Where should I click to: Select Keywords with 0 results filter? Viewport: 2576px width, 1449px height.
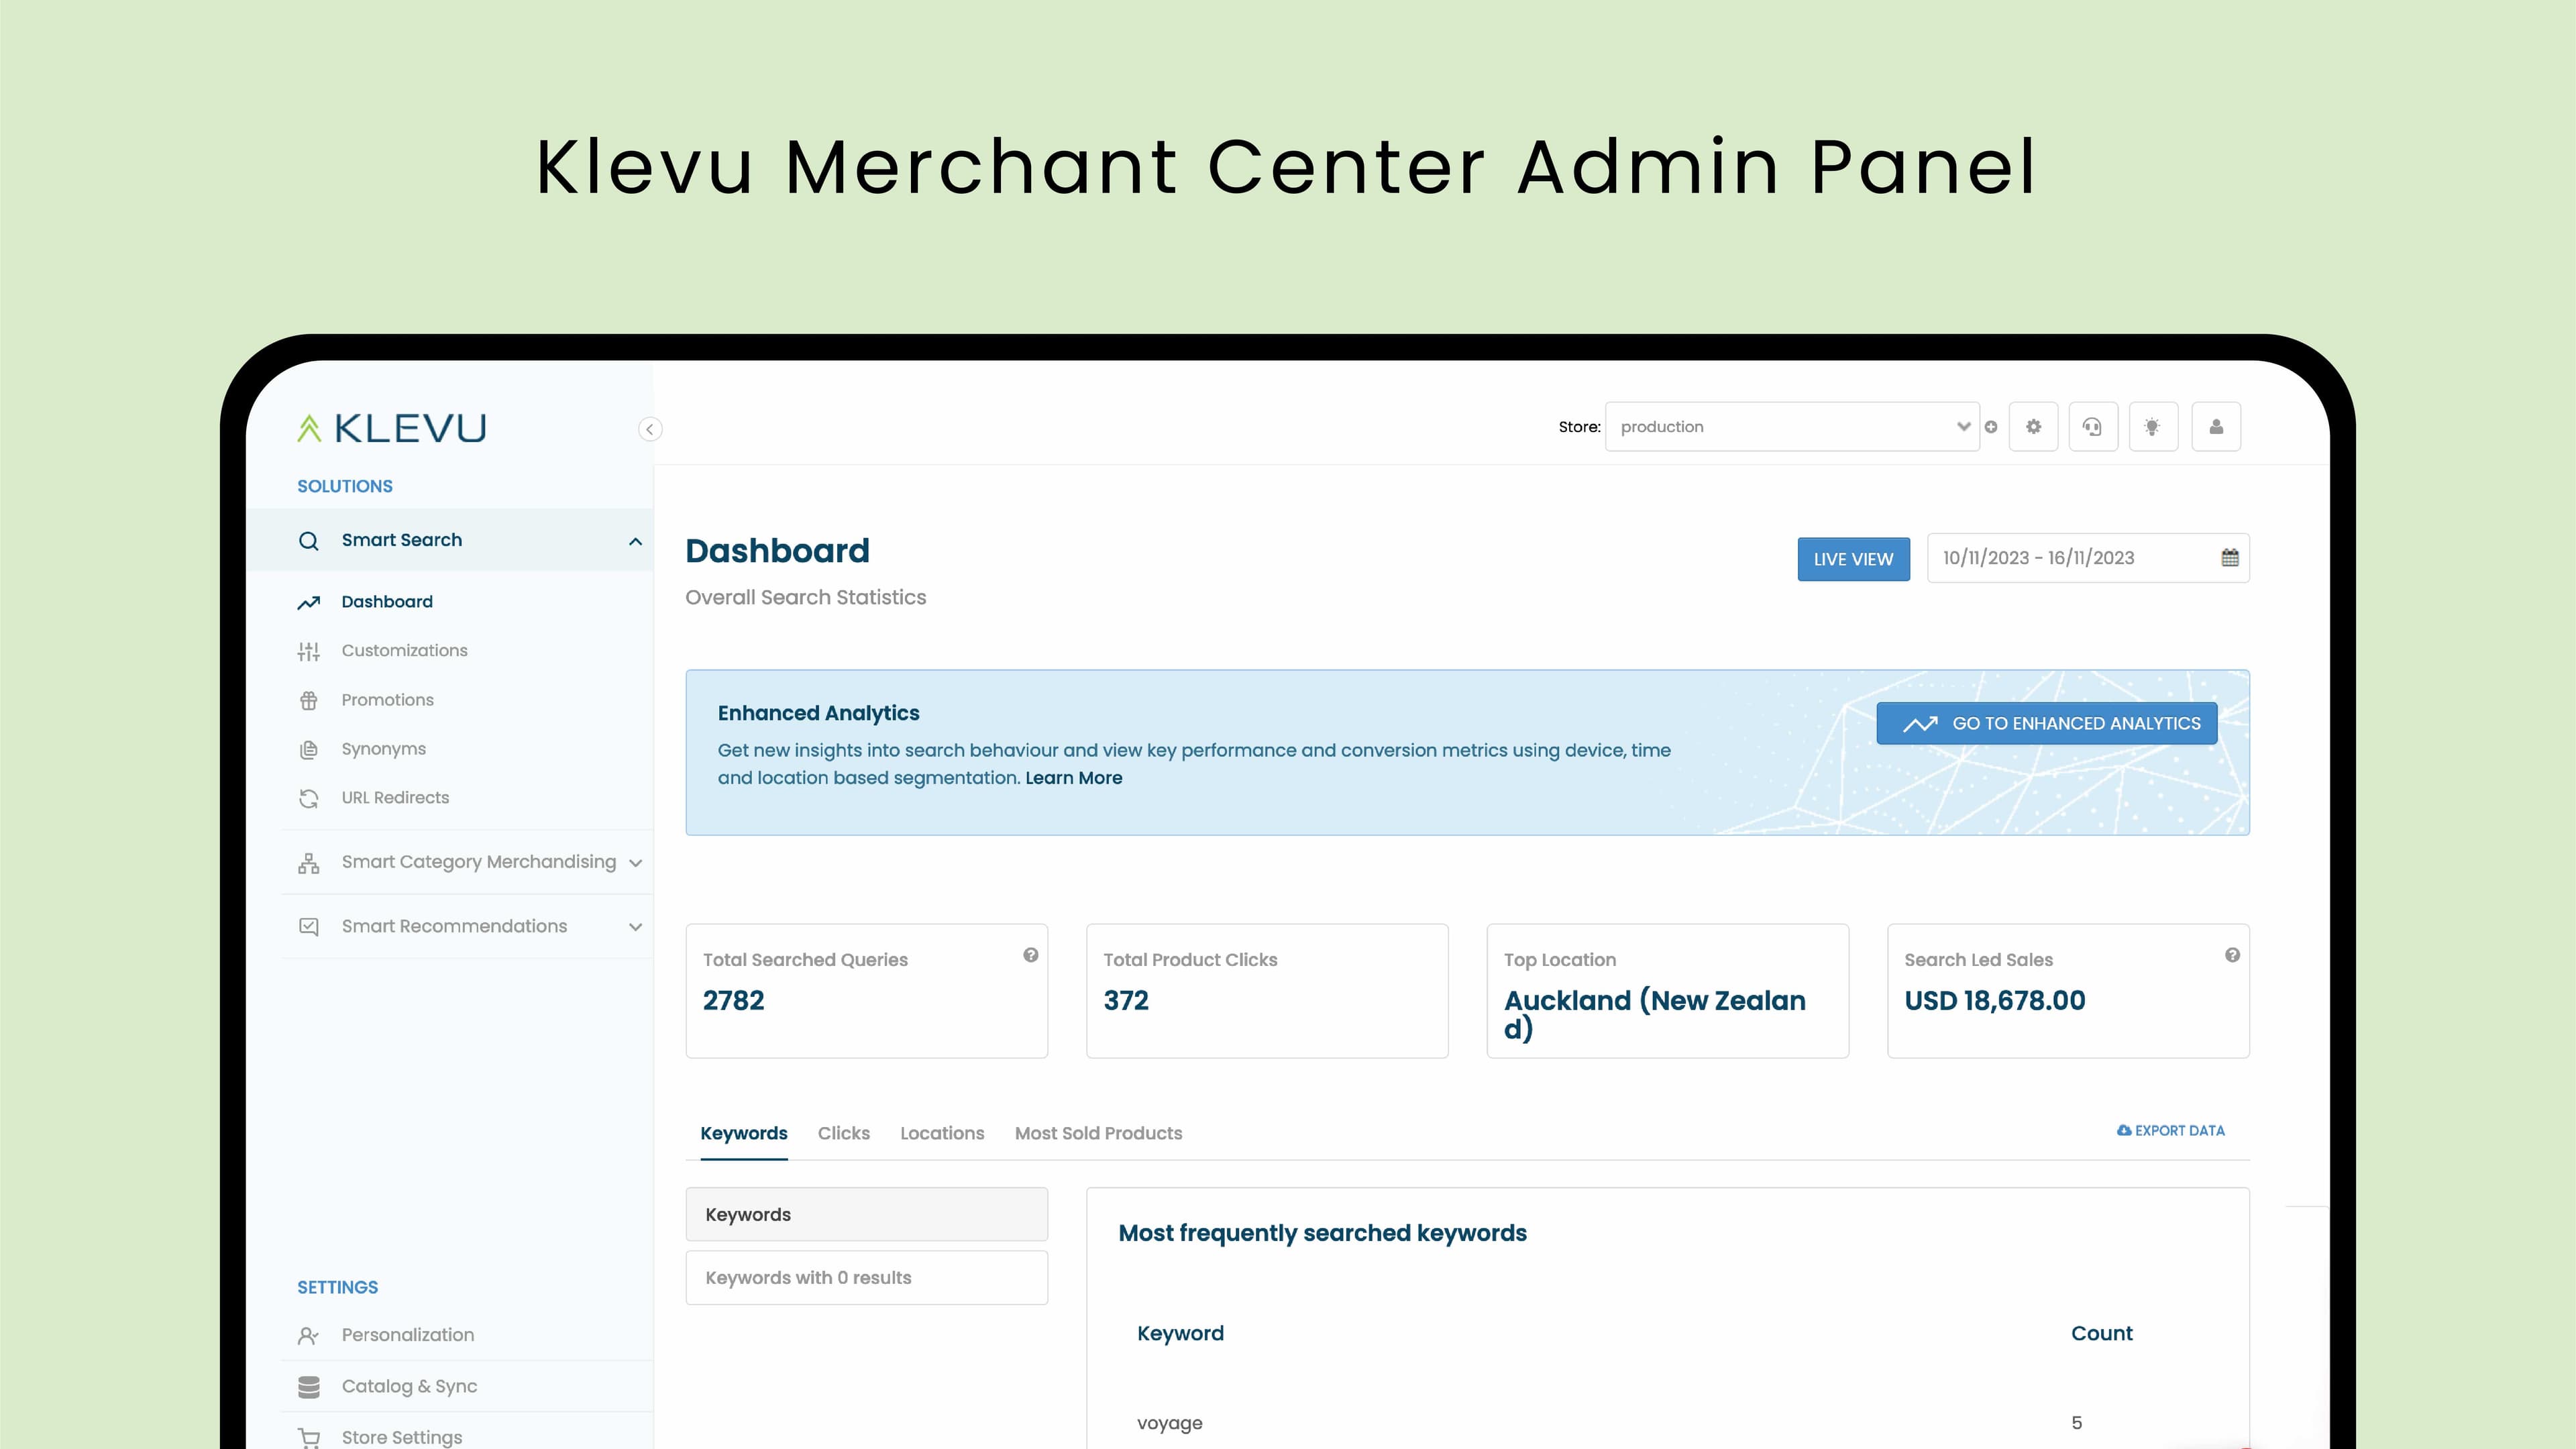point(866,1277)
